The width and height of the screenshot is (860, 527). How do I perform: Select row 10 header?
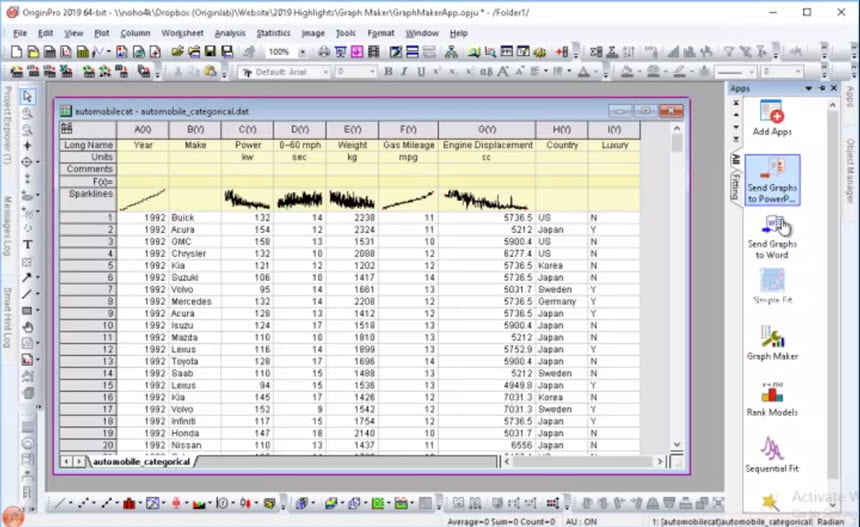[x=88, y=326]
